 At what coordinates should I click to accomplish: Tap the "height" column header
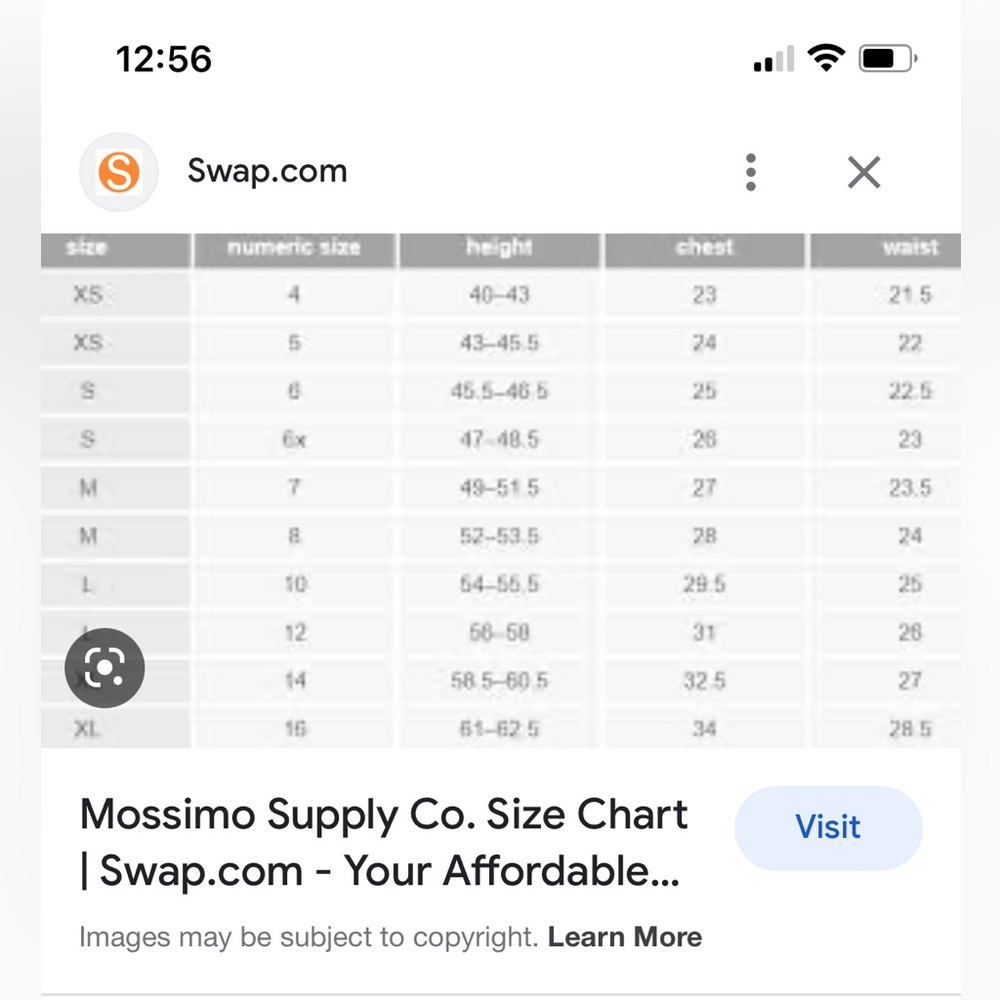[499, 248]
